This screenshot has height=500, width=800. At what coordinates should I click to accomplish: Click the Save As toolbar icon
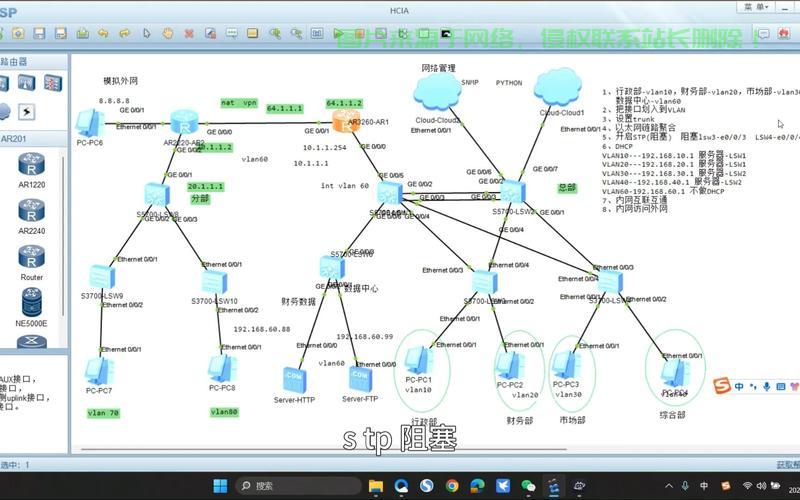[61, 34]
